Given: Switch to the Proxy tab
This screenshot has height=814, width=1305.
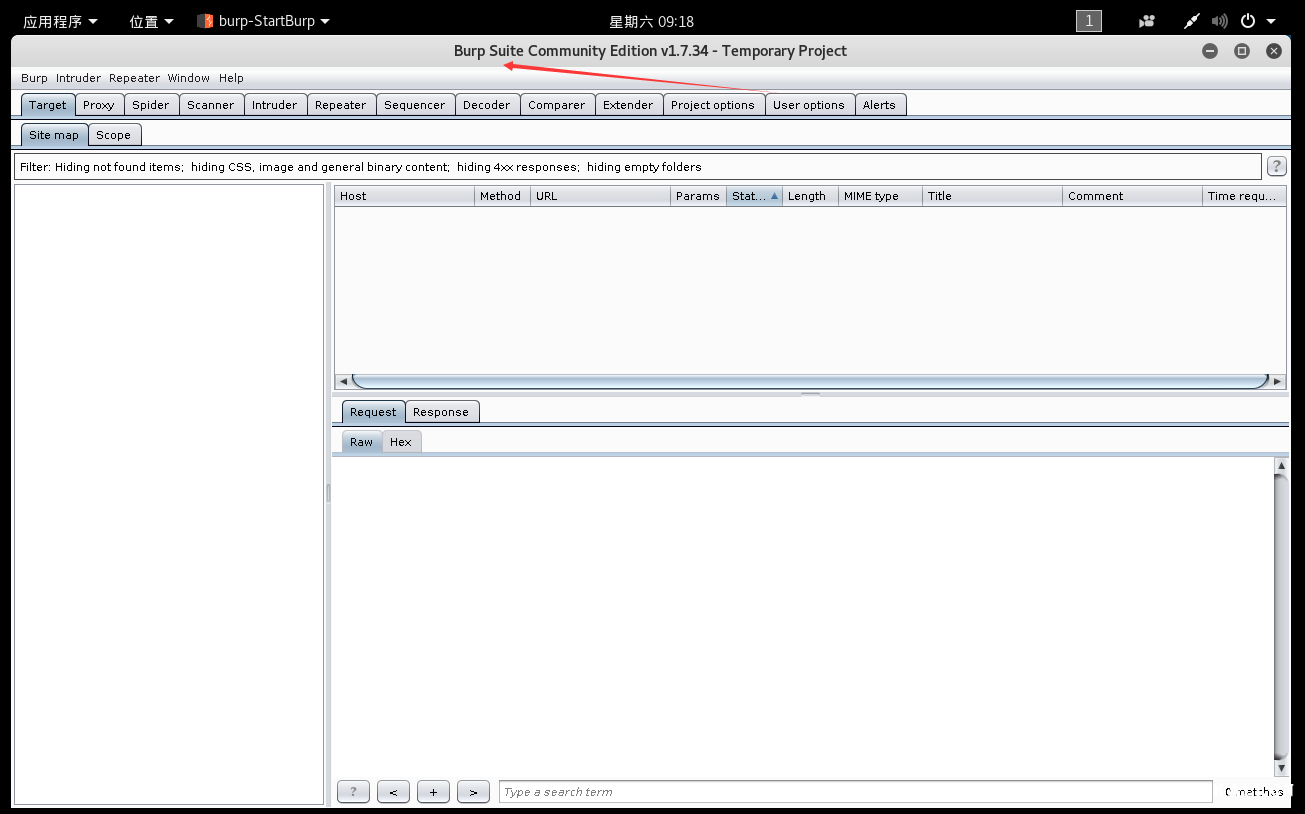Looking at the screenshot, I should tap(98, 104).
